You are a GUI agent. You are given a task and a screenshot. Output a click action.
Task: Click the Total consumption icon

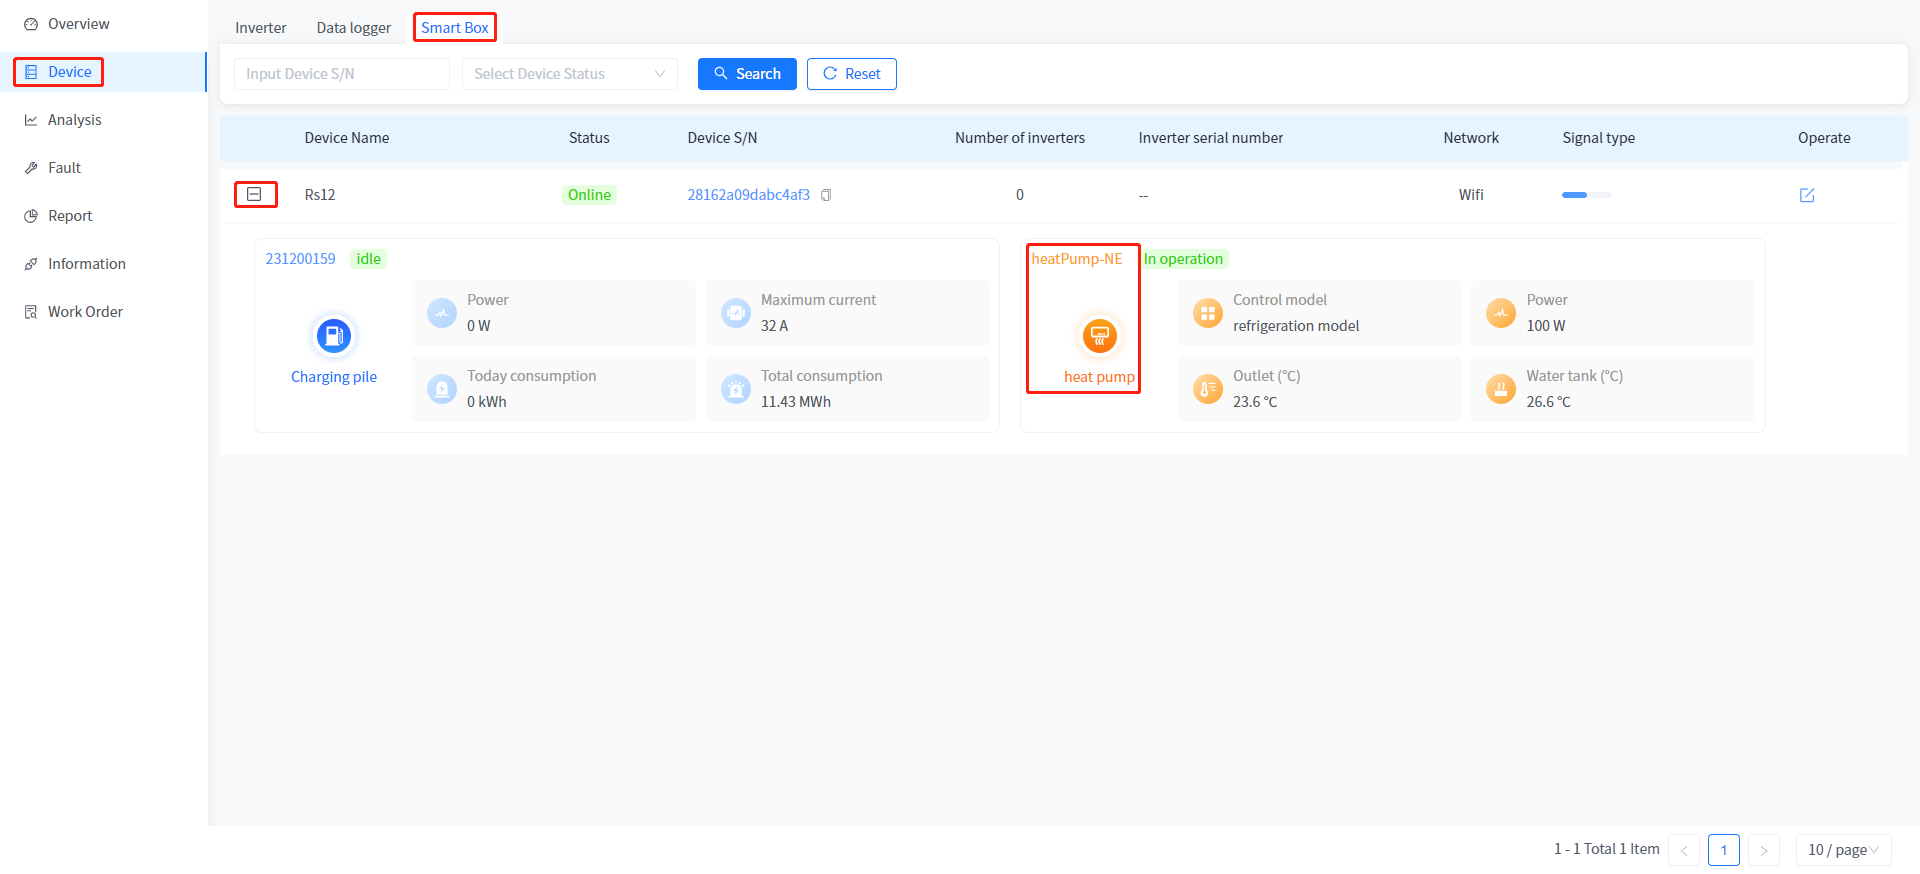click(736, 389)
